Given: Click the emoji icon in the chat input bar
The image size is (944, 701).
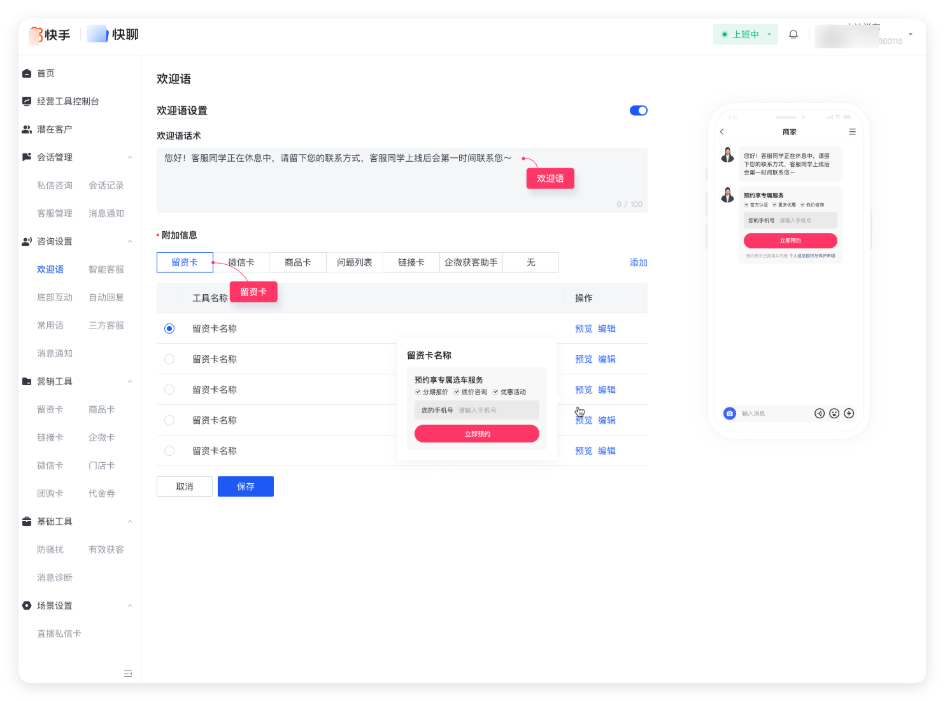Looking at the screenshot, I should [834, 413].
